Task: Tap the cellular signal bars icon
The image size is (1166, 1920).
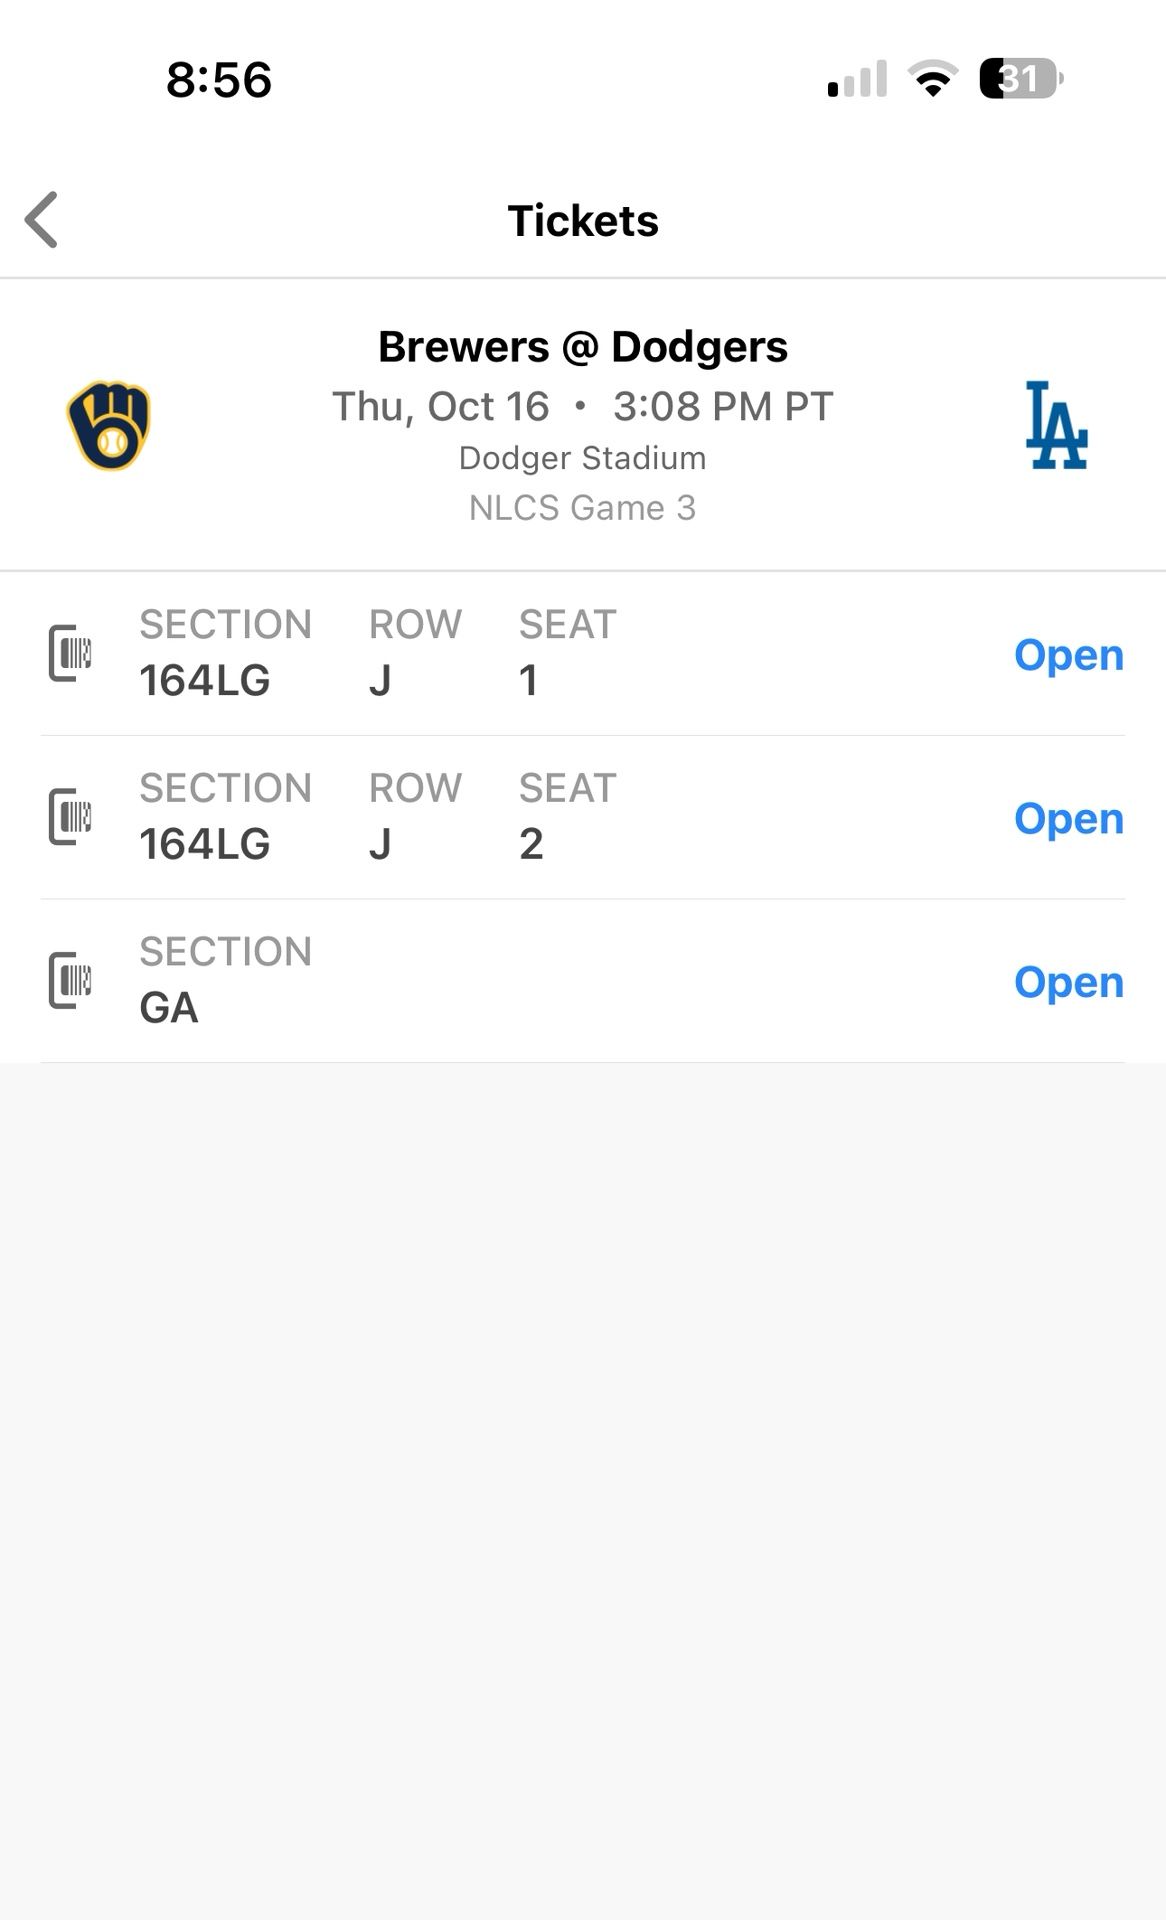Action: [858, 80]
